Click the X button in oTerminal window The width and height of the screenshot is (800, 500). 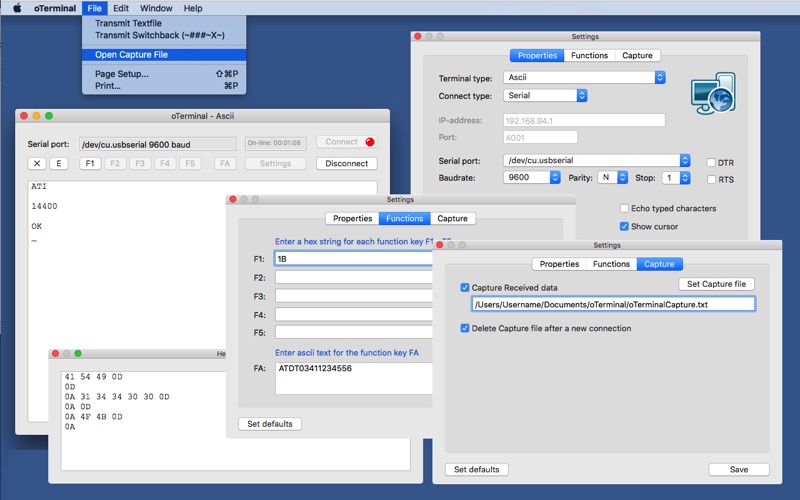[x=37, y=163]
